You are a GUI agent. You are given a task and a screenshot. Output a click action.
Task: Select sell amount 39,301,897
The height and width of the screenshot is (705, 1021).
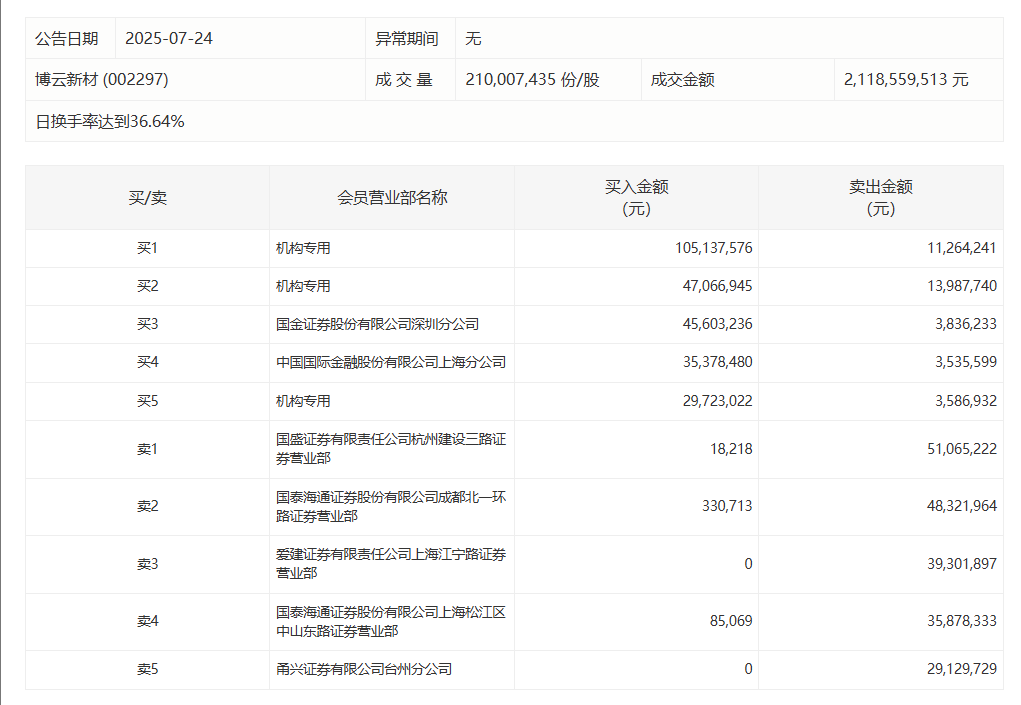click(x=962, y=564)
